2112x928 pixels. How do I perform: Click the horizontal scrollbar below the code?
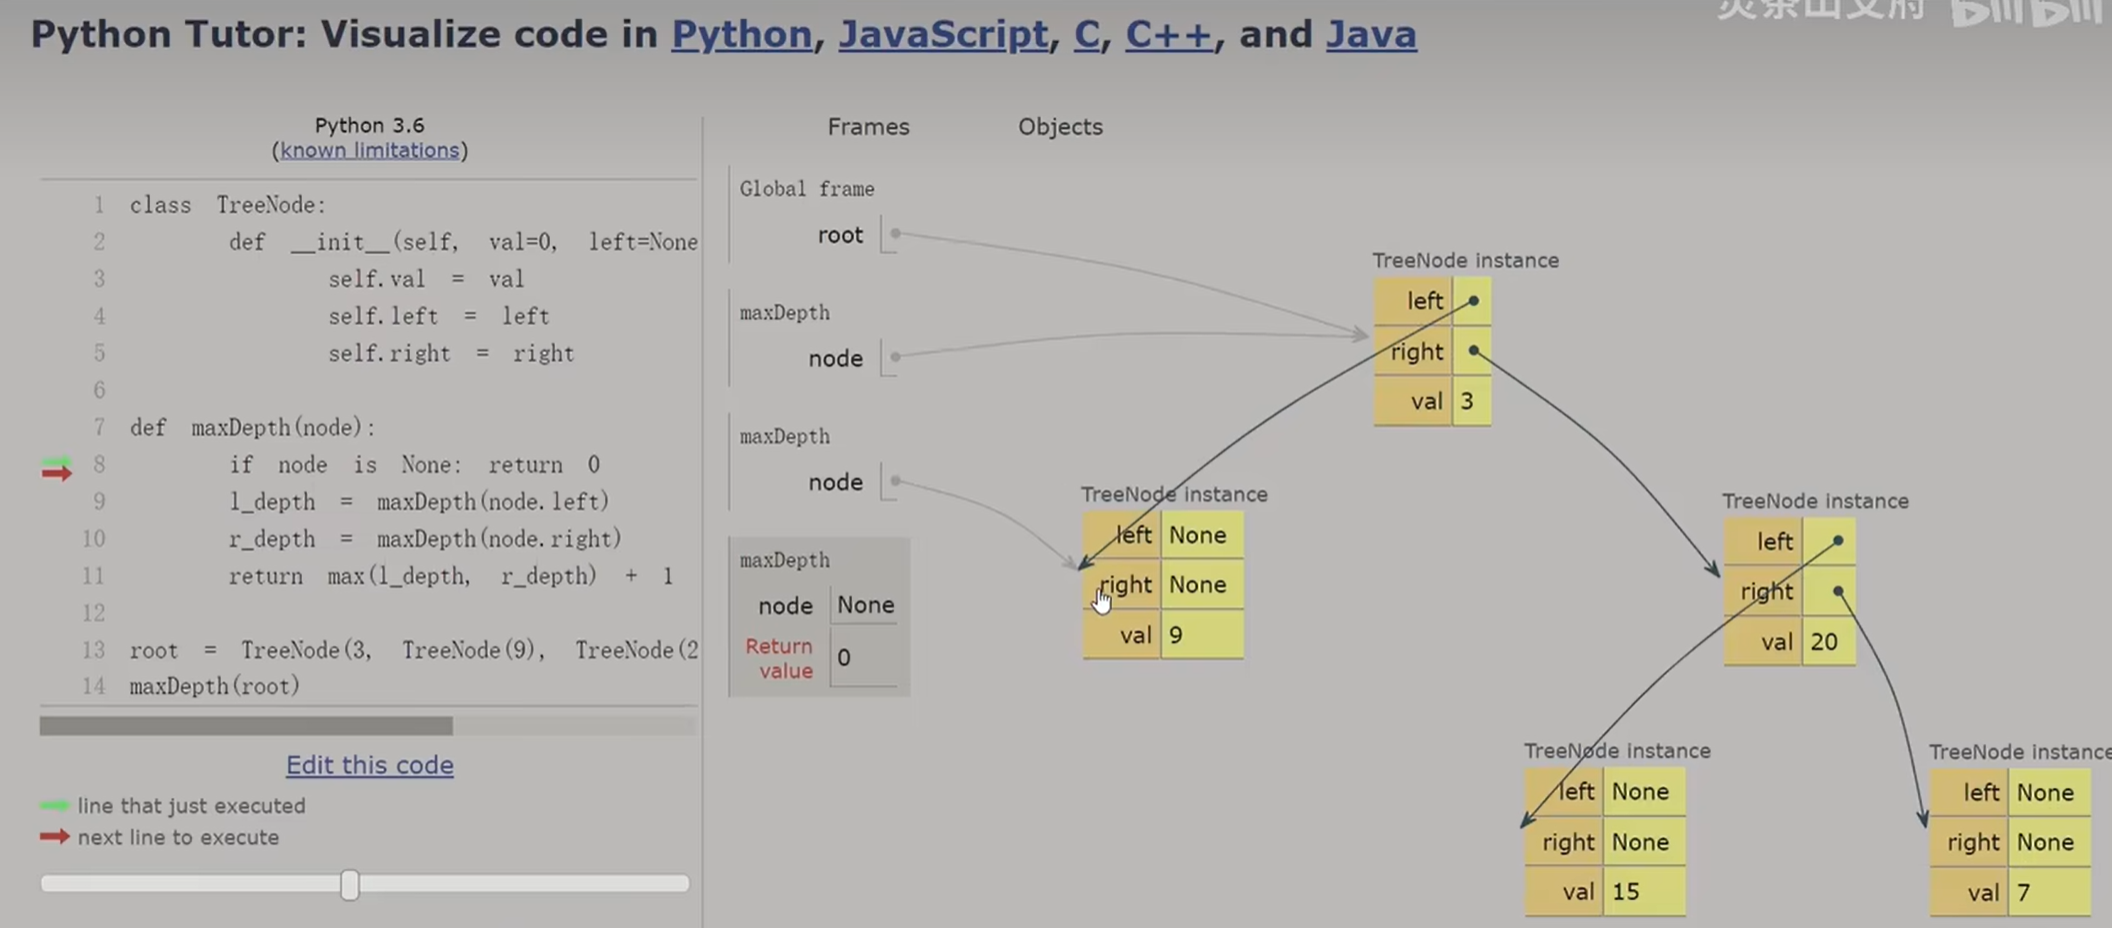tap(246, 725)
